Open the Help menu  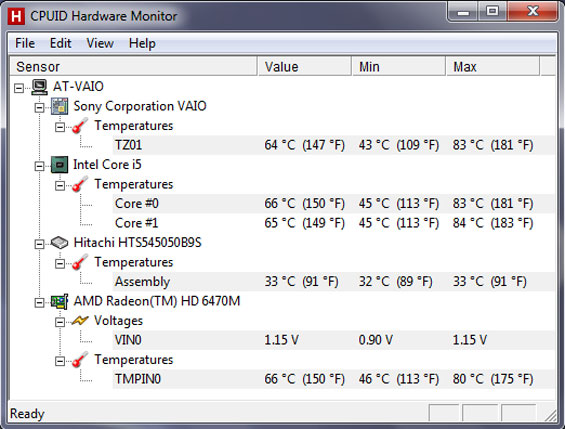(x=142, y=43)
